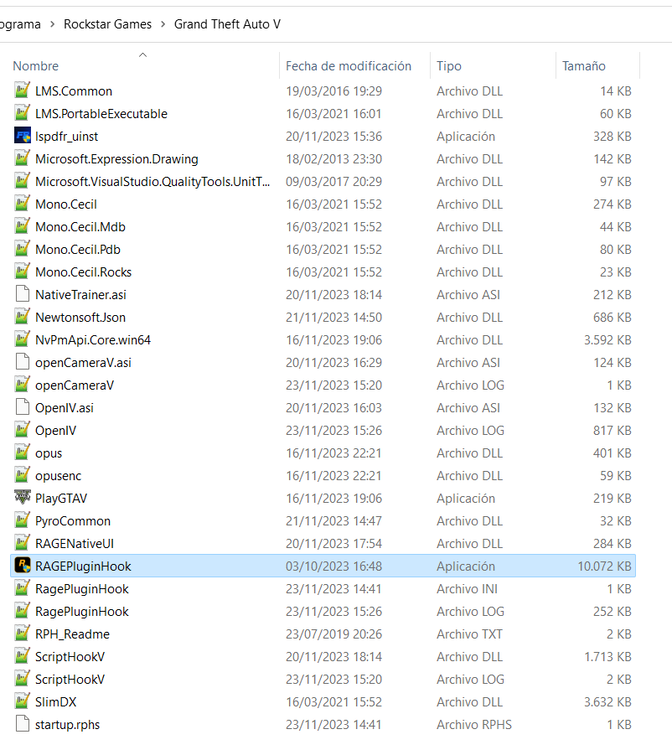
Task: Click the lspdfr_uinst application icon
Action: pyautogui.click(x=22, y=136)
